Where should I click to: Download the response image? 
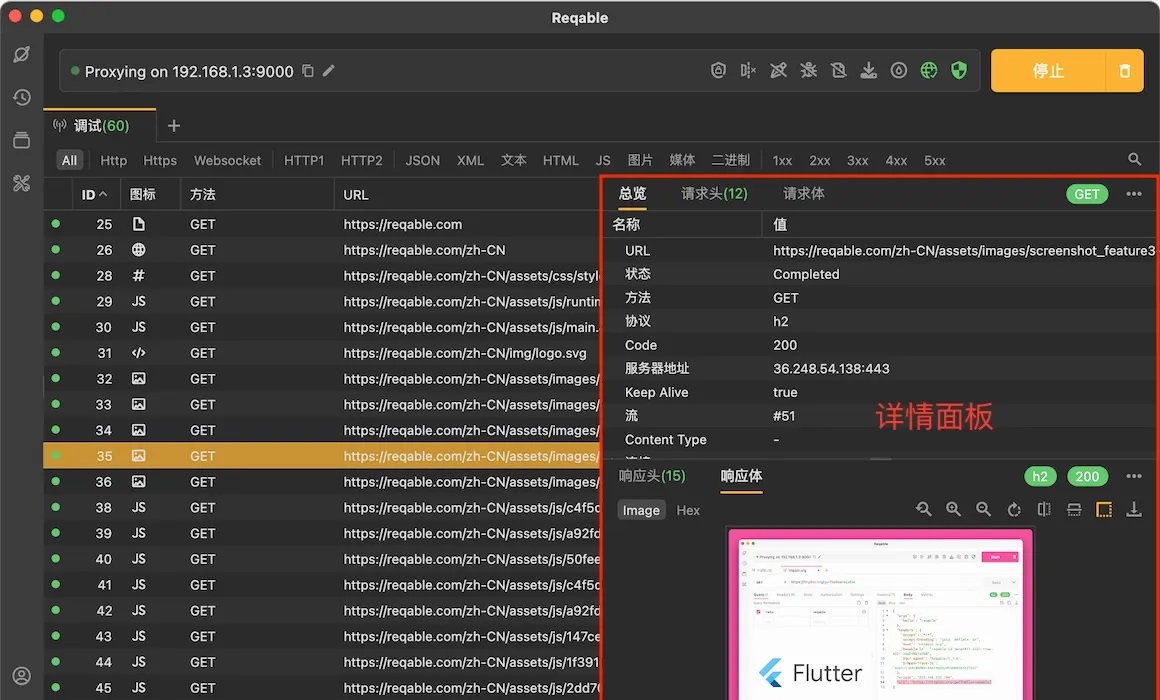[1133, 509]
